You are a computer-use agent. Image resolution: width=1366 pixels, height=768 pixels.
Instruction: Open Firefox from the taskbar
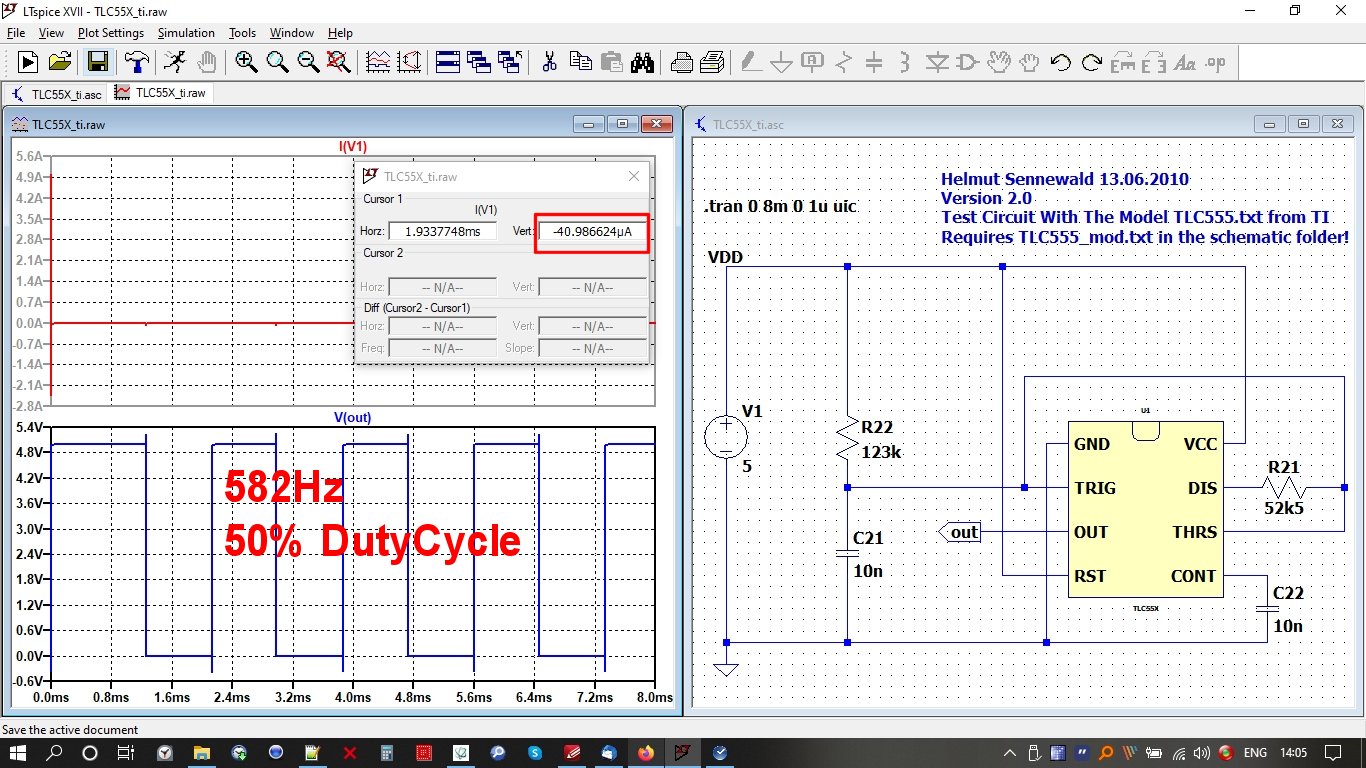click(x=646, y=752)
